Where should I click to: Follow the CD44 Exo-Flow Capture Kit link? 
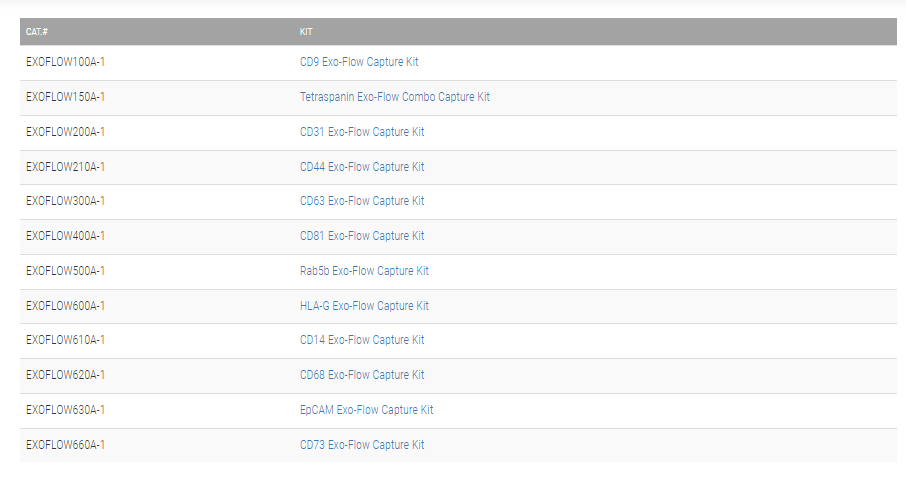click(362, 167)
